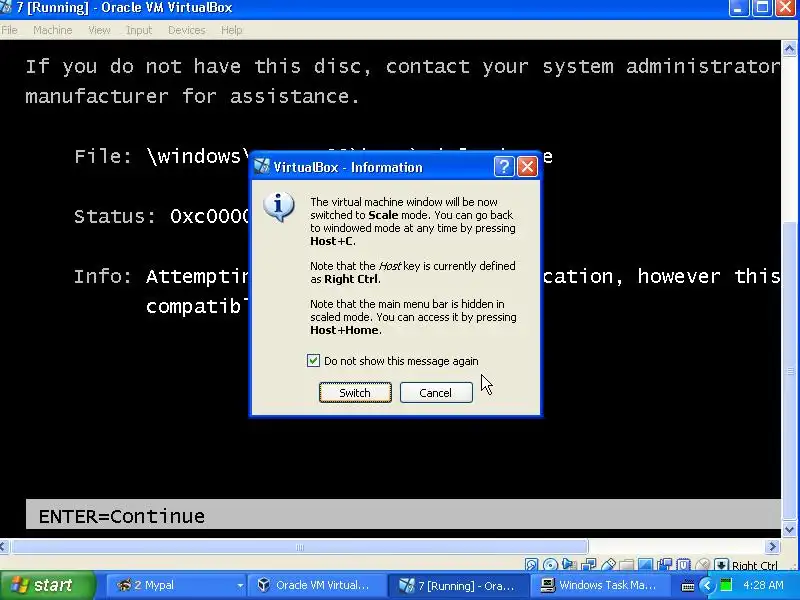Click the horizontal scrollbar thumb
The height and width of the screenshot is (600, 800).
tap(300, 547)
